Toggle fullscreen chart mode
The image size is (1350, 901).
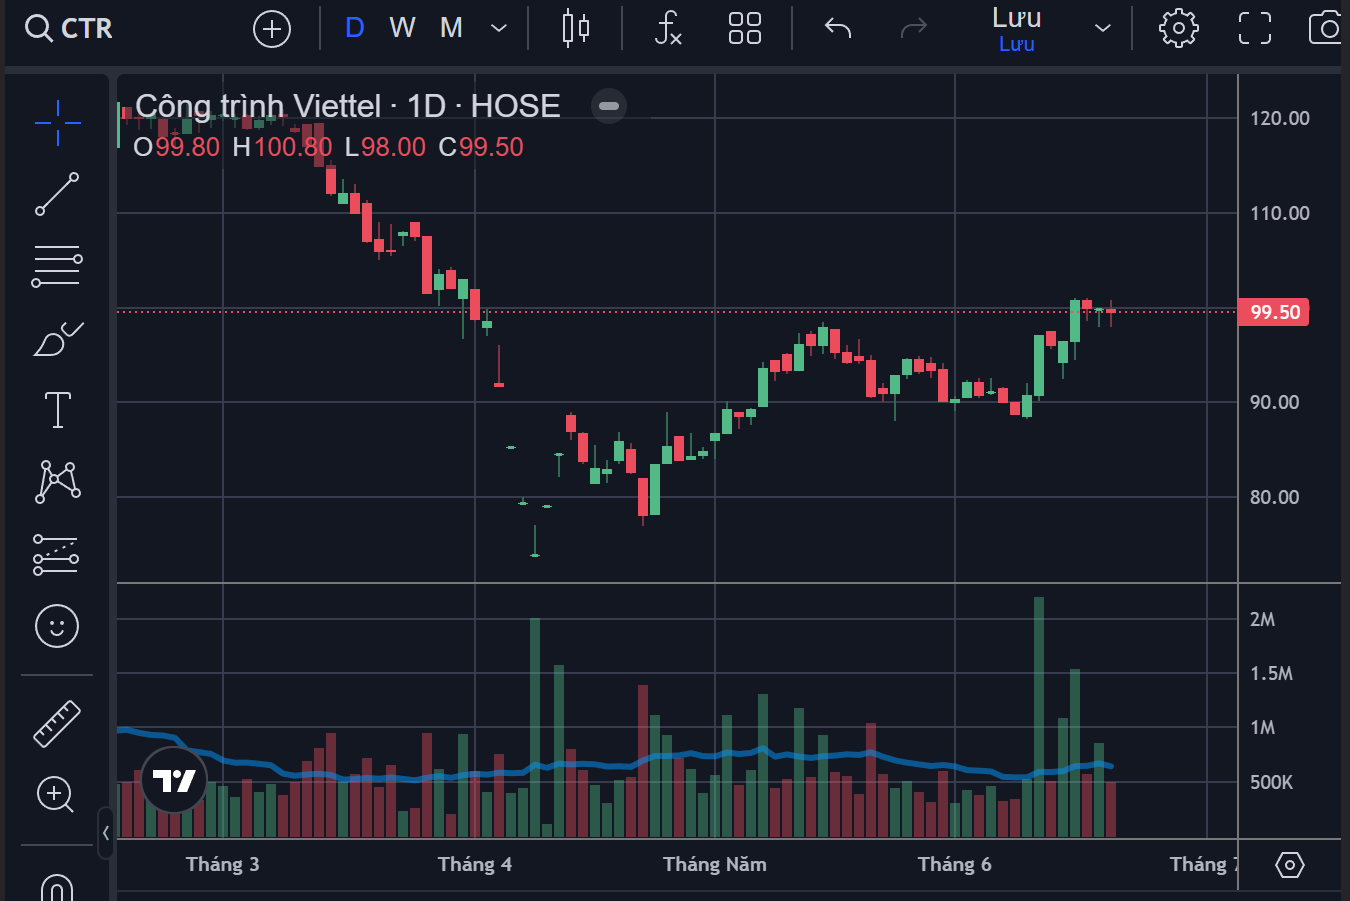click(1254, 28)
